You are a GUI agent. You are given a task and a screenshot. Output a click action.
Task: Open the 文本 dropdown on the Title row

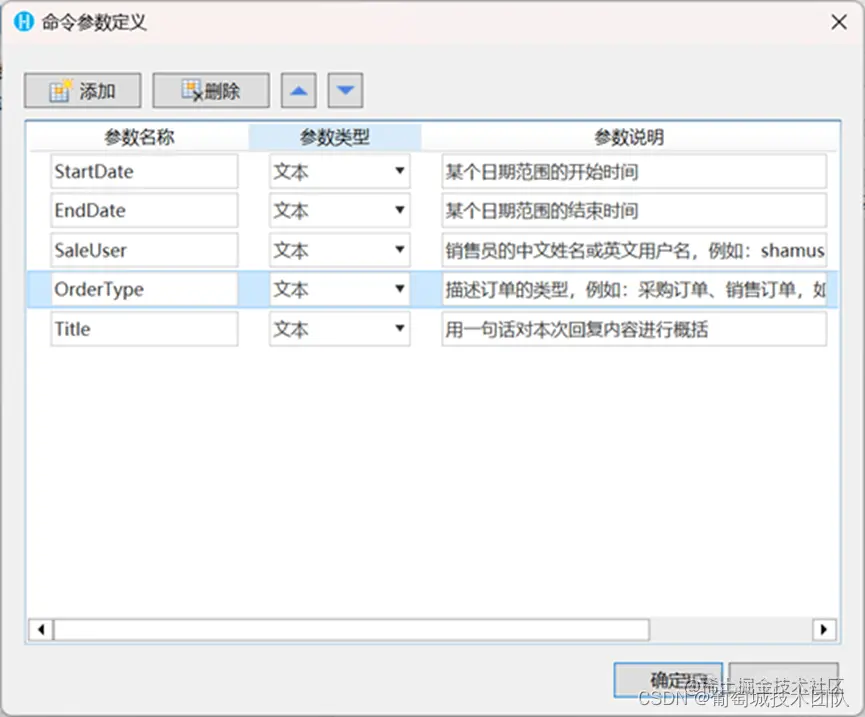tap(400, 329)
